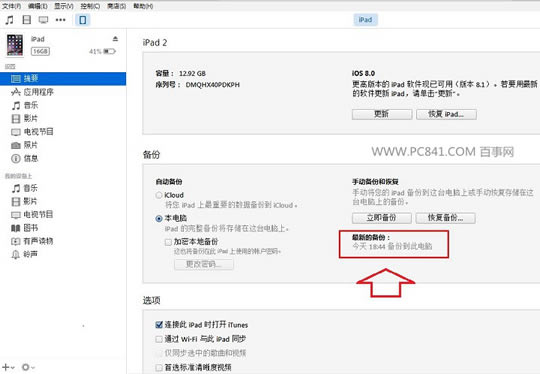Uncheck 连接此 iPad 时打开 iTunes

tap(159, 325)
